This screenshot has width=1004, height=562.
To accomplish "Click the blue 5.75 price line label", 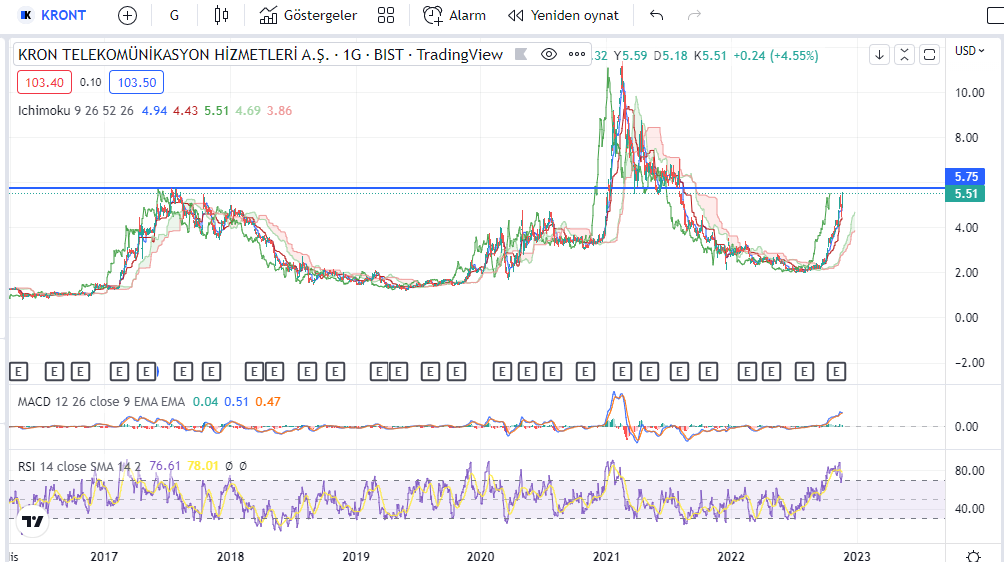I will click(x=965, y=177).
